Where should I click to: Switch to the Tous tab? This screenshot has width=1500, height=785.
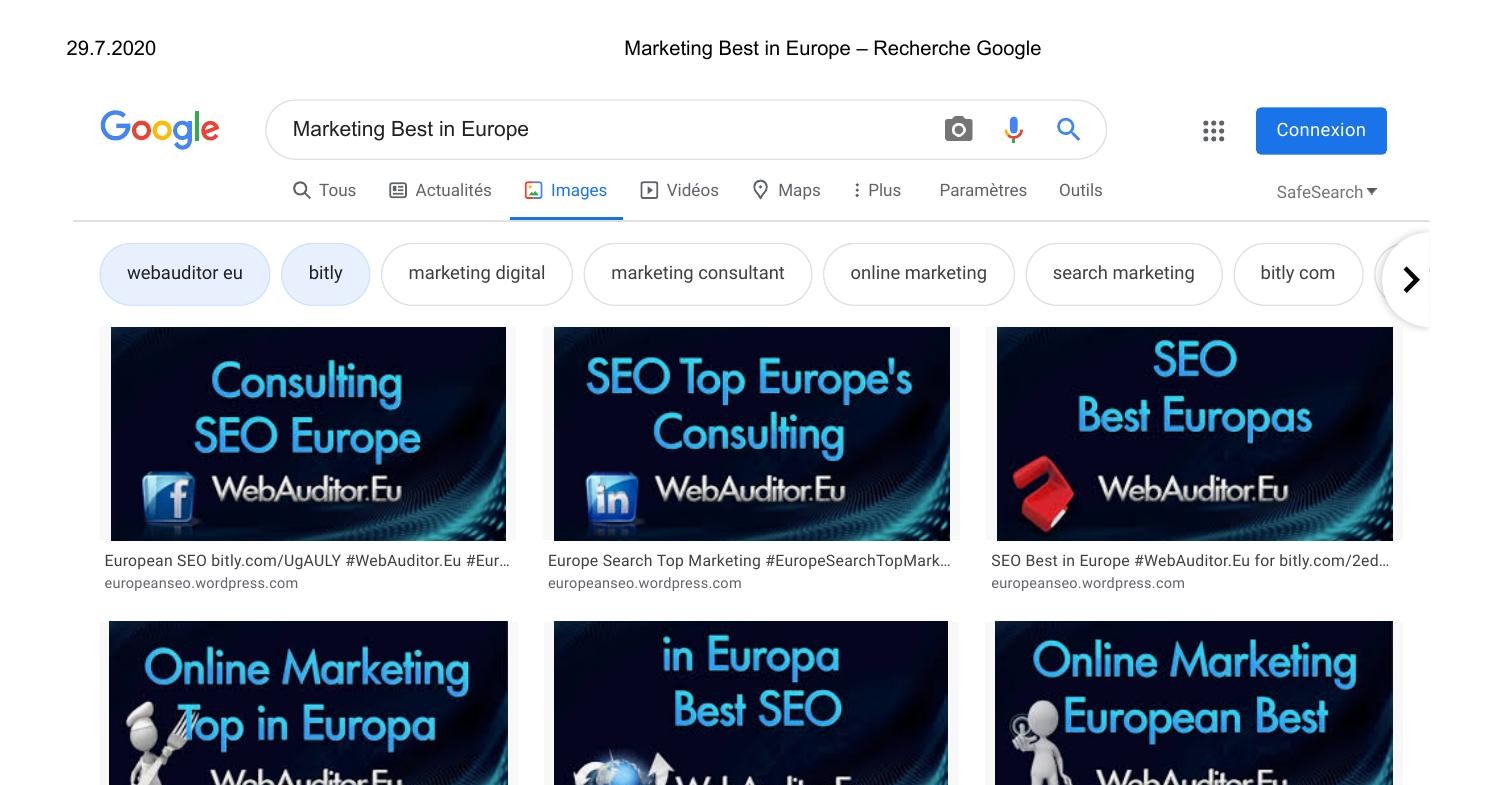pyautogui.click(x=325, y=190)
